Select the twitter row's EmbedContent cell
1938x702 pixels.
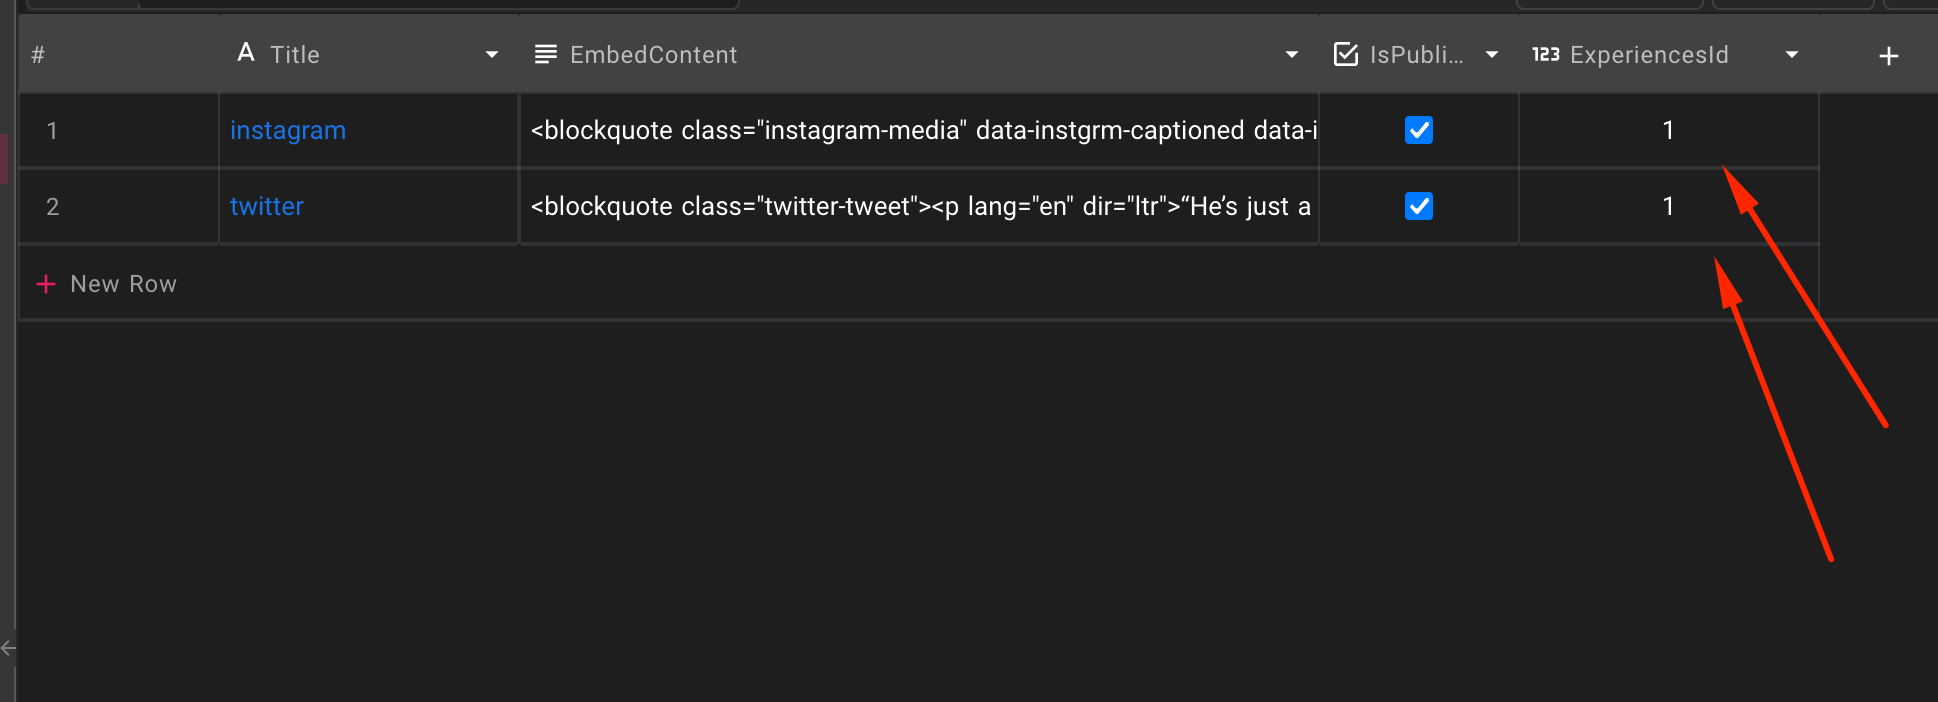pyautogui.click(x=918, y=206)
